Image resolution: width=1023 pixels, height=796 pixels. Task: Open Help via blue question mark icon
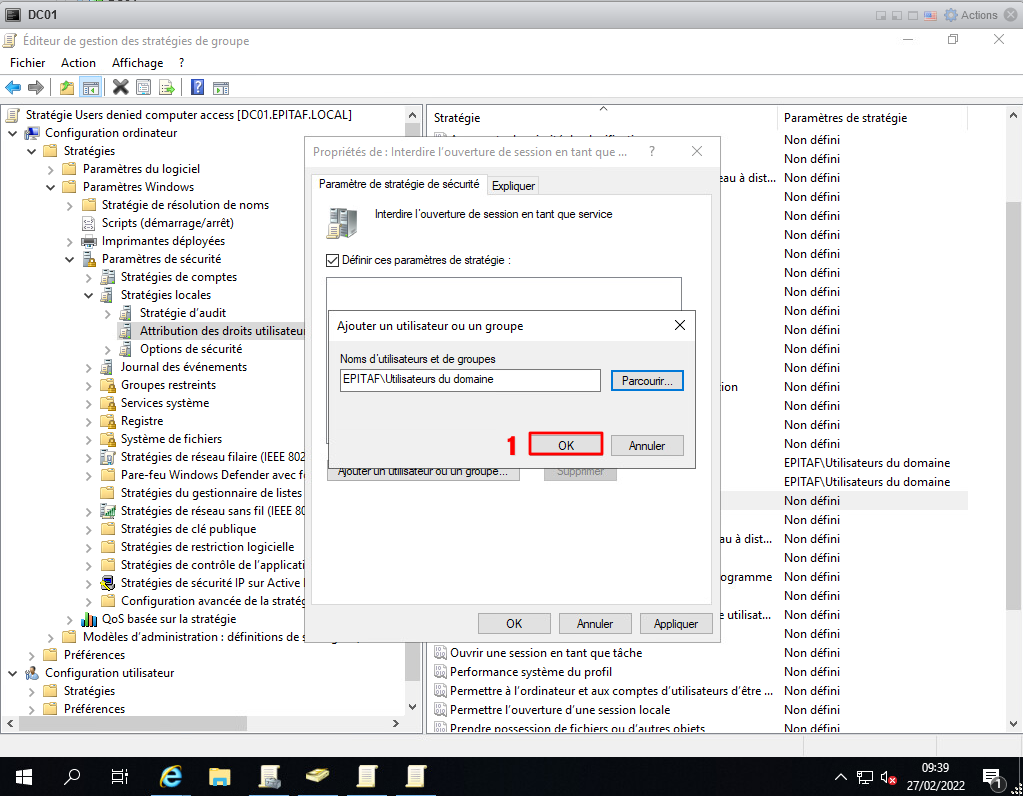pyautogui.click(x=198, y=87)
